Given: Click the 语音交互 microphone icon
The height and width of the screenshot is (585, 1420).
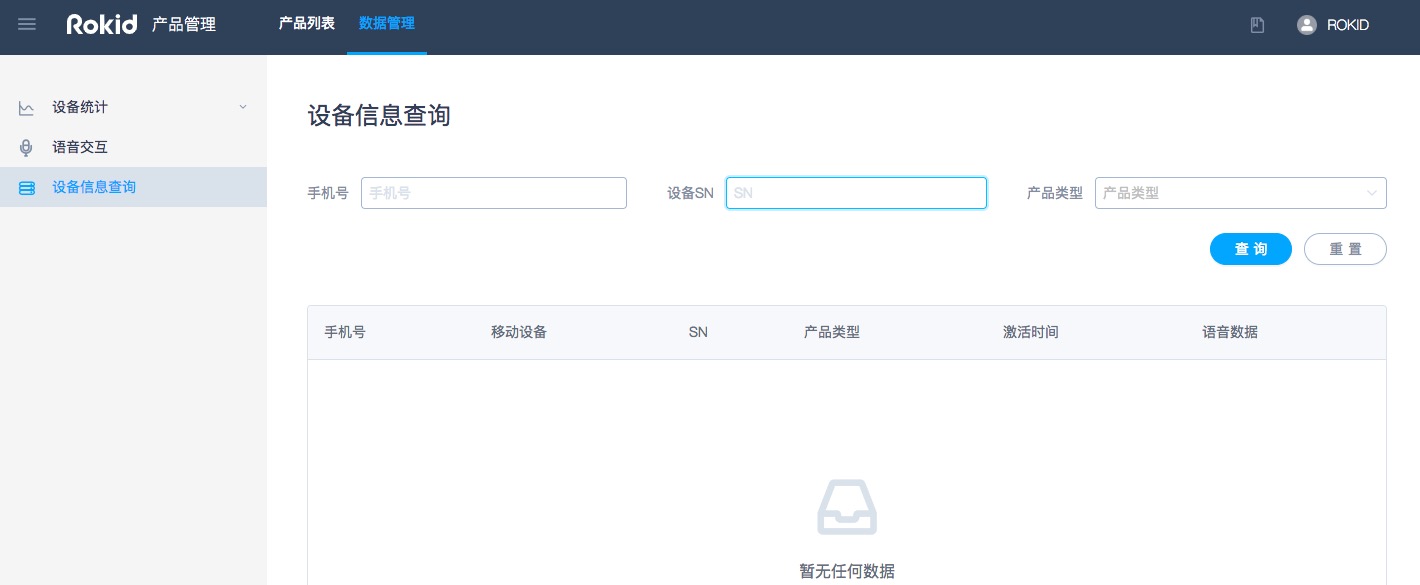Looking at the screenshot, I should 26,148.
